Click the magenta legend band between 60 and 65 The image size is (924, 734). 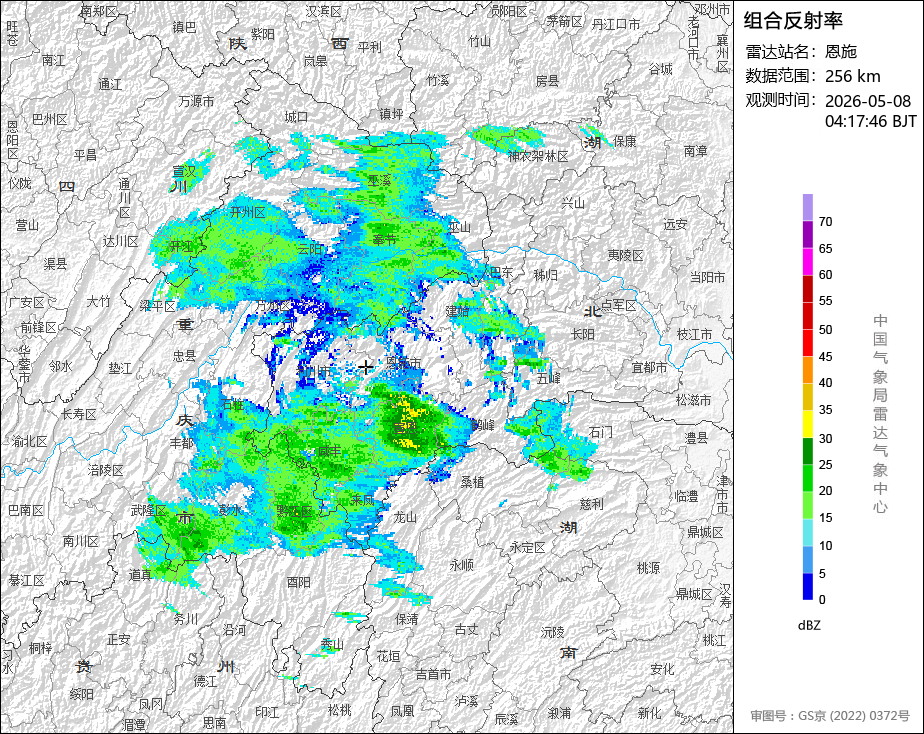(807, 262)
